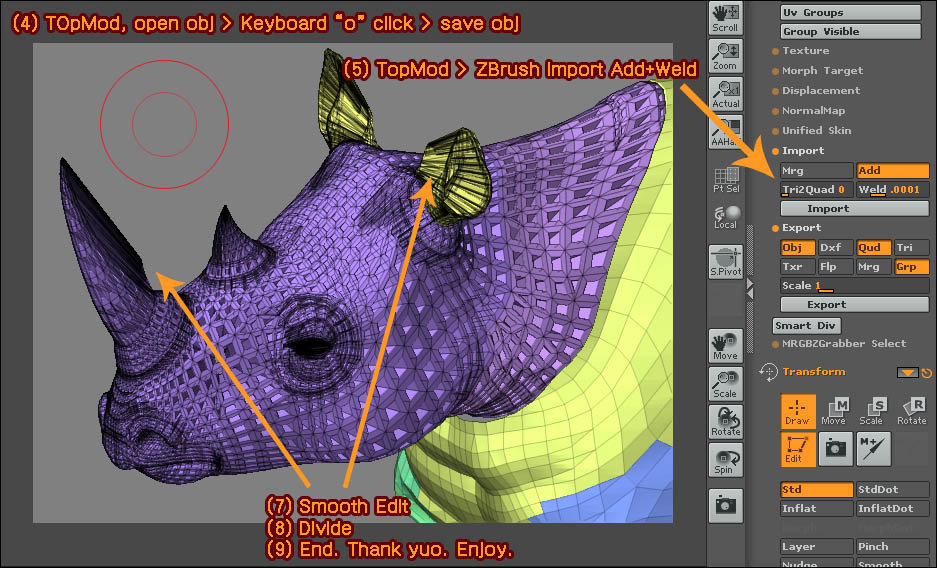937x568 pixels.
Task: Click the Uv Groups button
Action: tap(850, 13)
